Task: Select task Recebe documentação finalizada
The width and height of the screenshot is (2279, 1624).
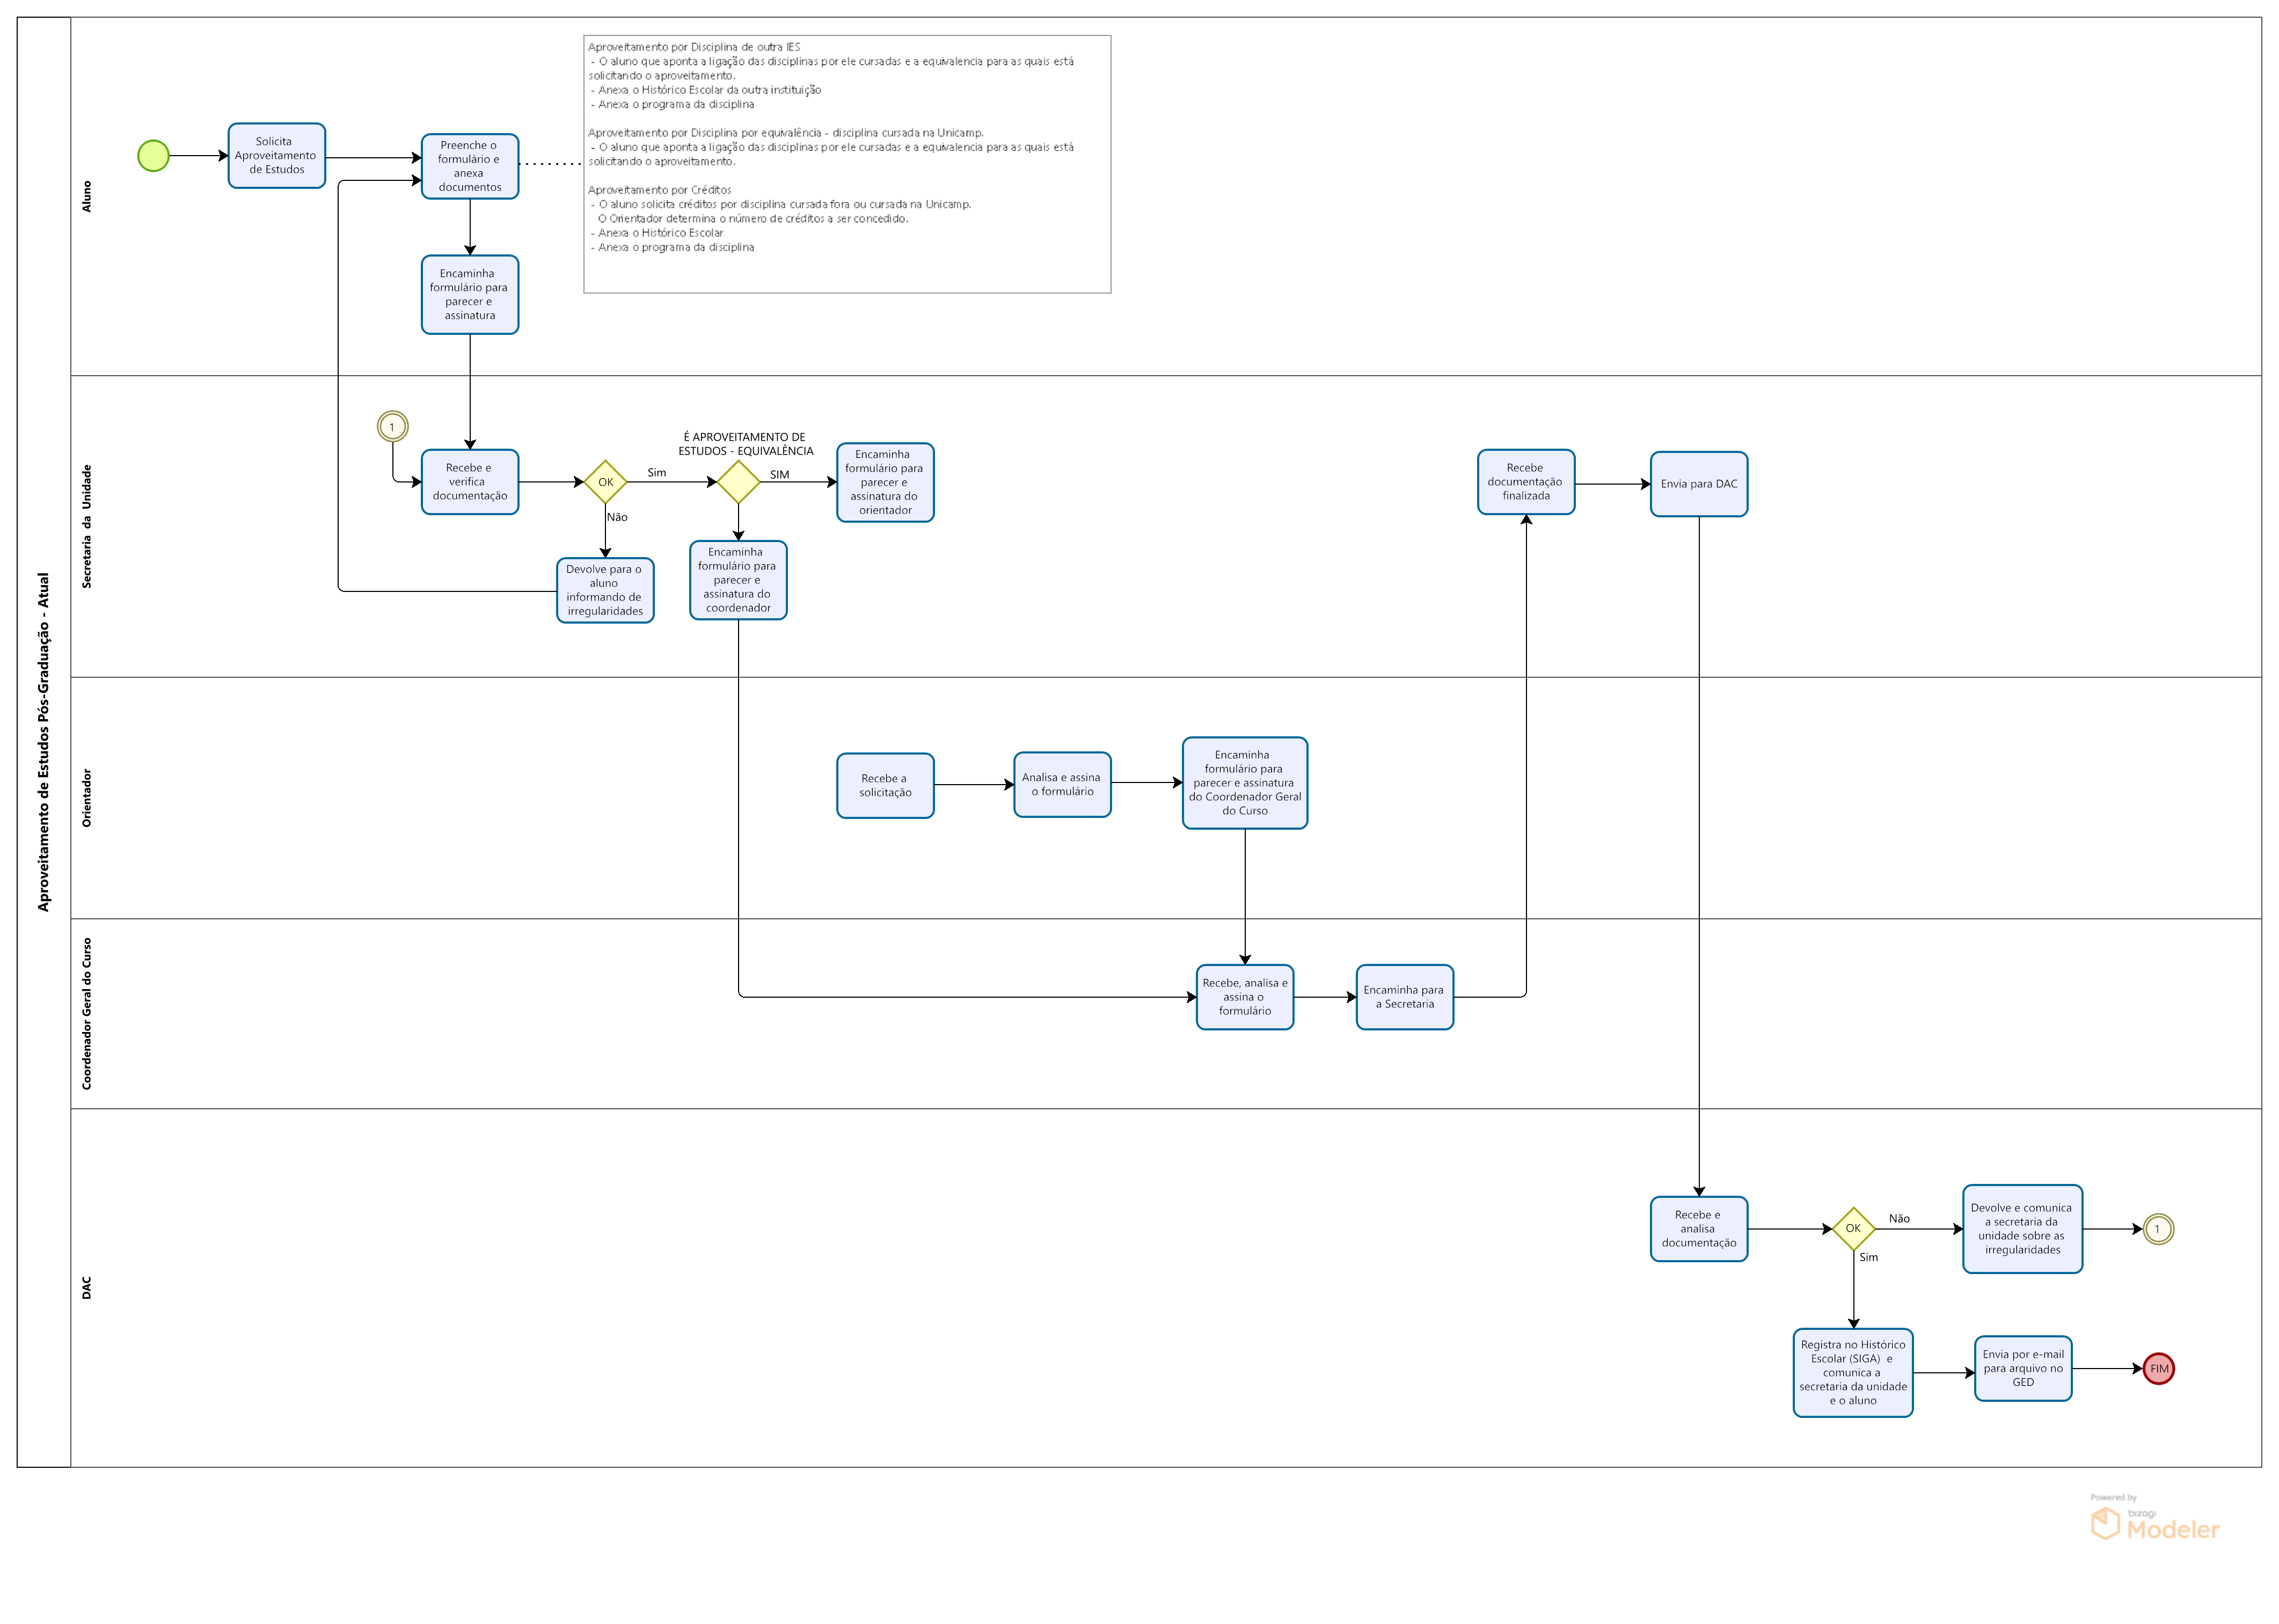Action: (x=1525, y=482)
